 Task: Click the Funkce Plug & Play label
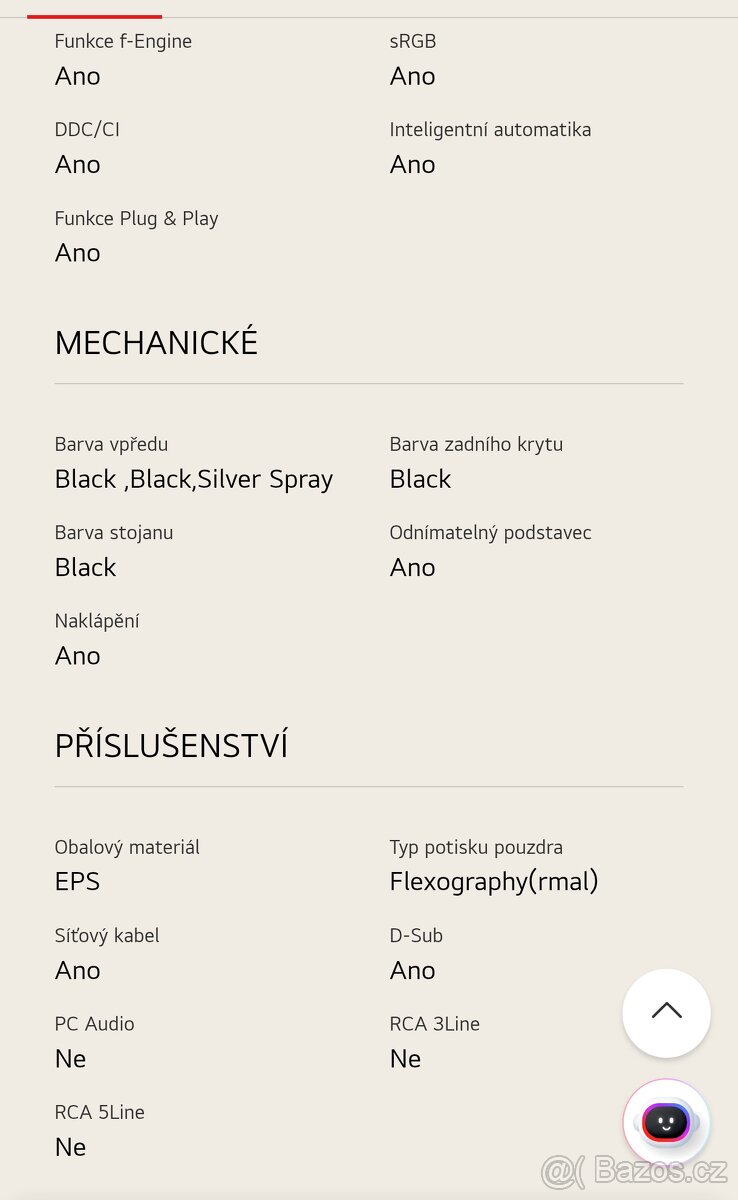point(136,218)
